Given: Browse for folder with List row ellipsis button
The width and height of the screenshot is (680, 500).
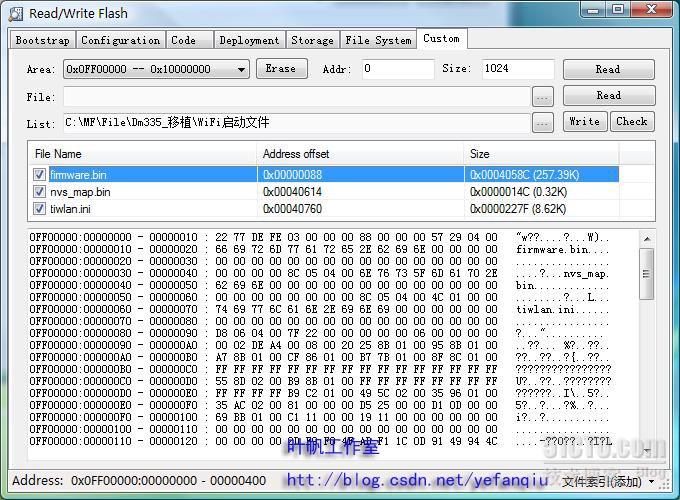Looking at the screenshot, I should pos(543,123).
